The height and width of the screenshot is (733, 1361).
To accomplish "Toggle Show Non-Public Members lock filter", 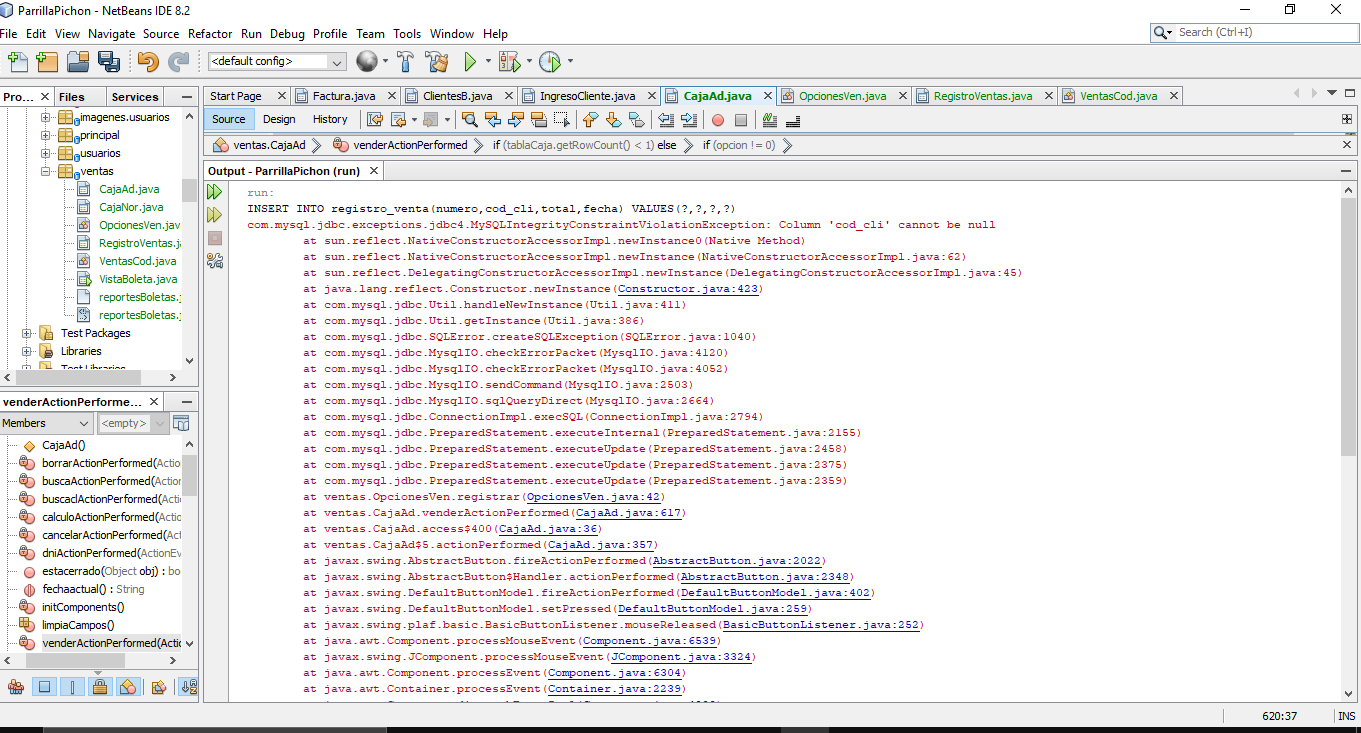I will (x=100, y=687).
